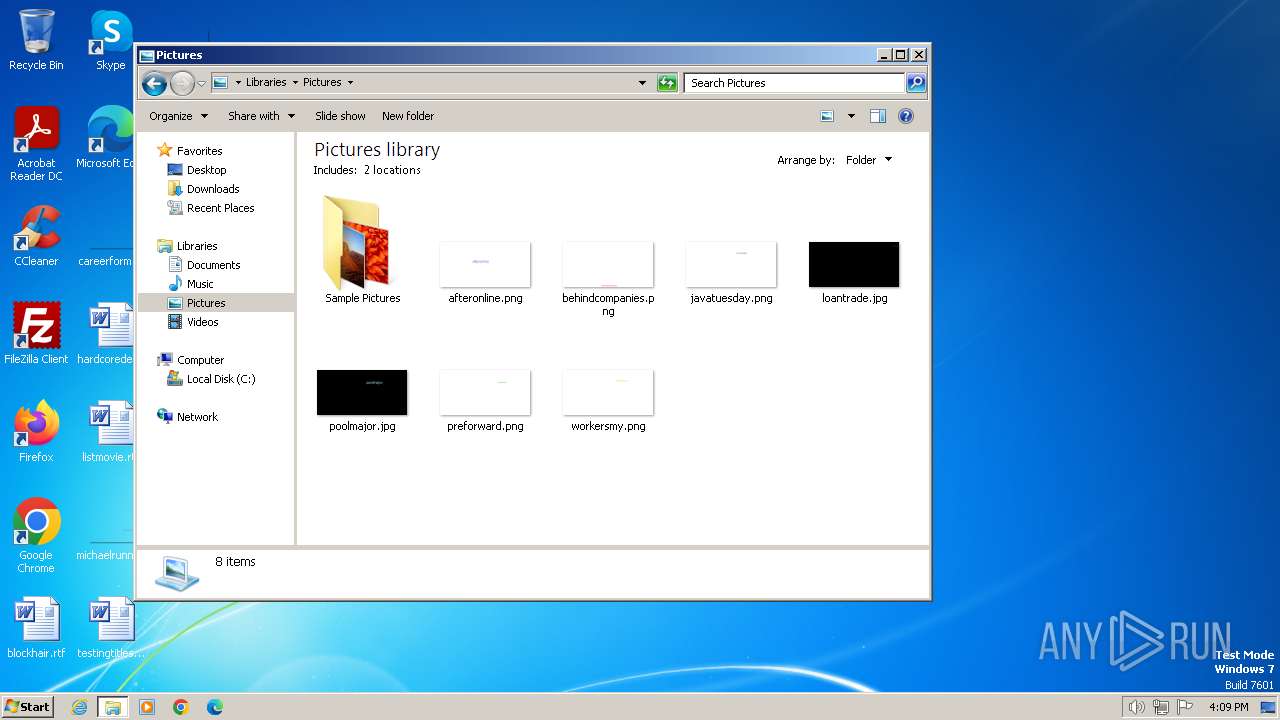This screenshot has width=1280, height=720.
Task: Select Computer in the navigation pane
Action: tap(200, 360)
